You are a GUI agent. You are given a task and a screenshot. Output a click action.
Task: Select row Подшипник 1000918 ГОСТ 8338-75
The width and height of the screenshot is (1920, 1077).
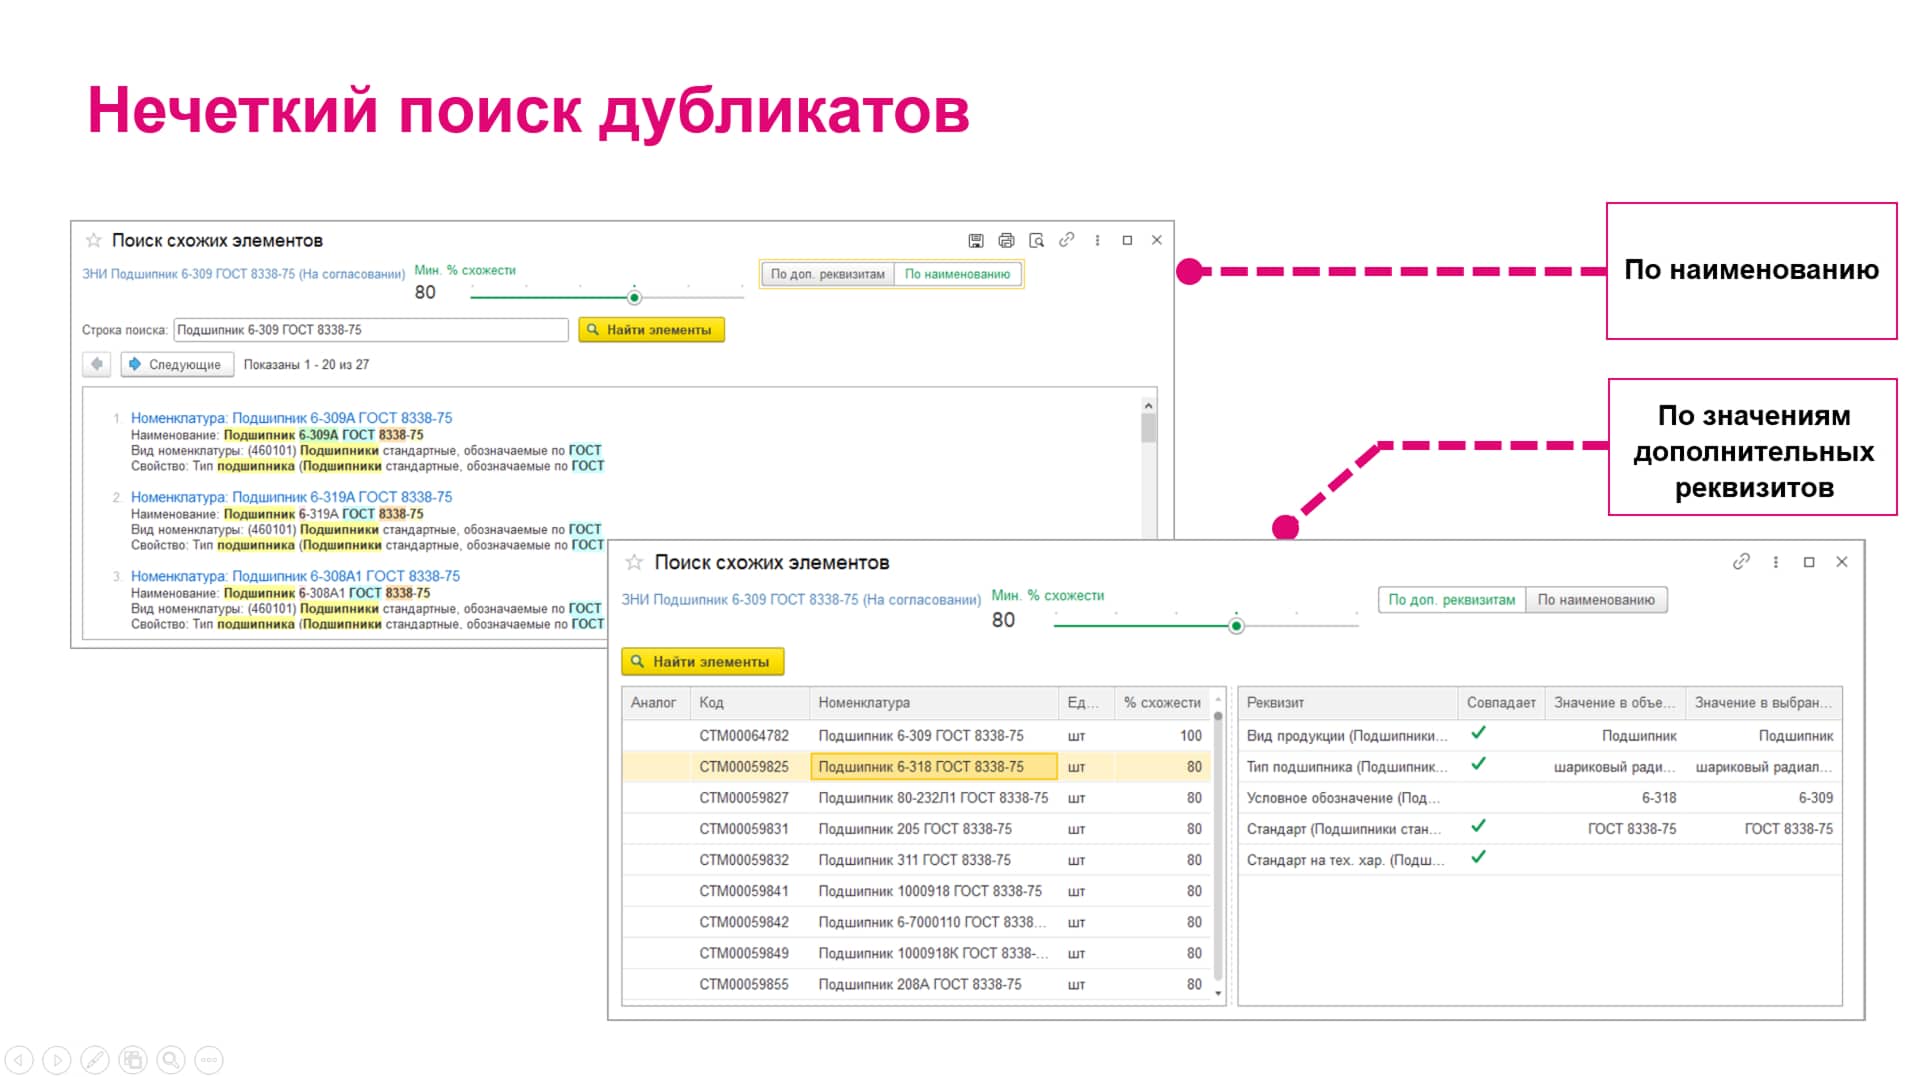click(x=916, y=891)
